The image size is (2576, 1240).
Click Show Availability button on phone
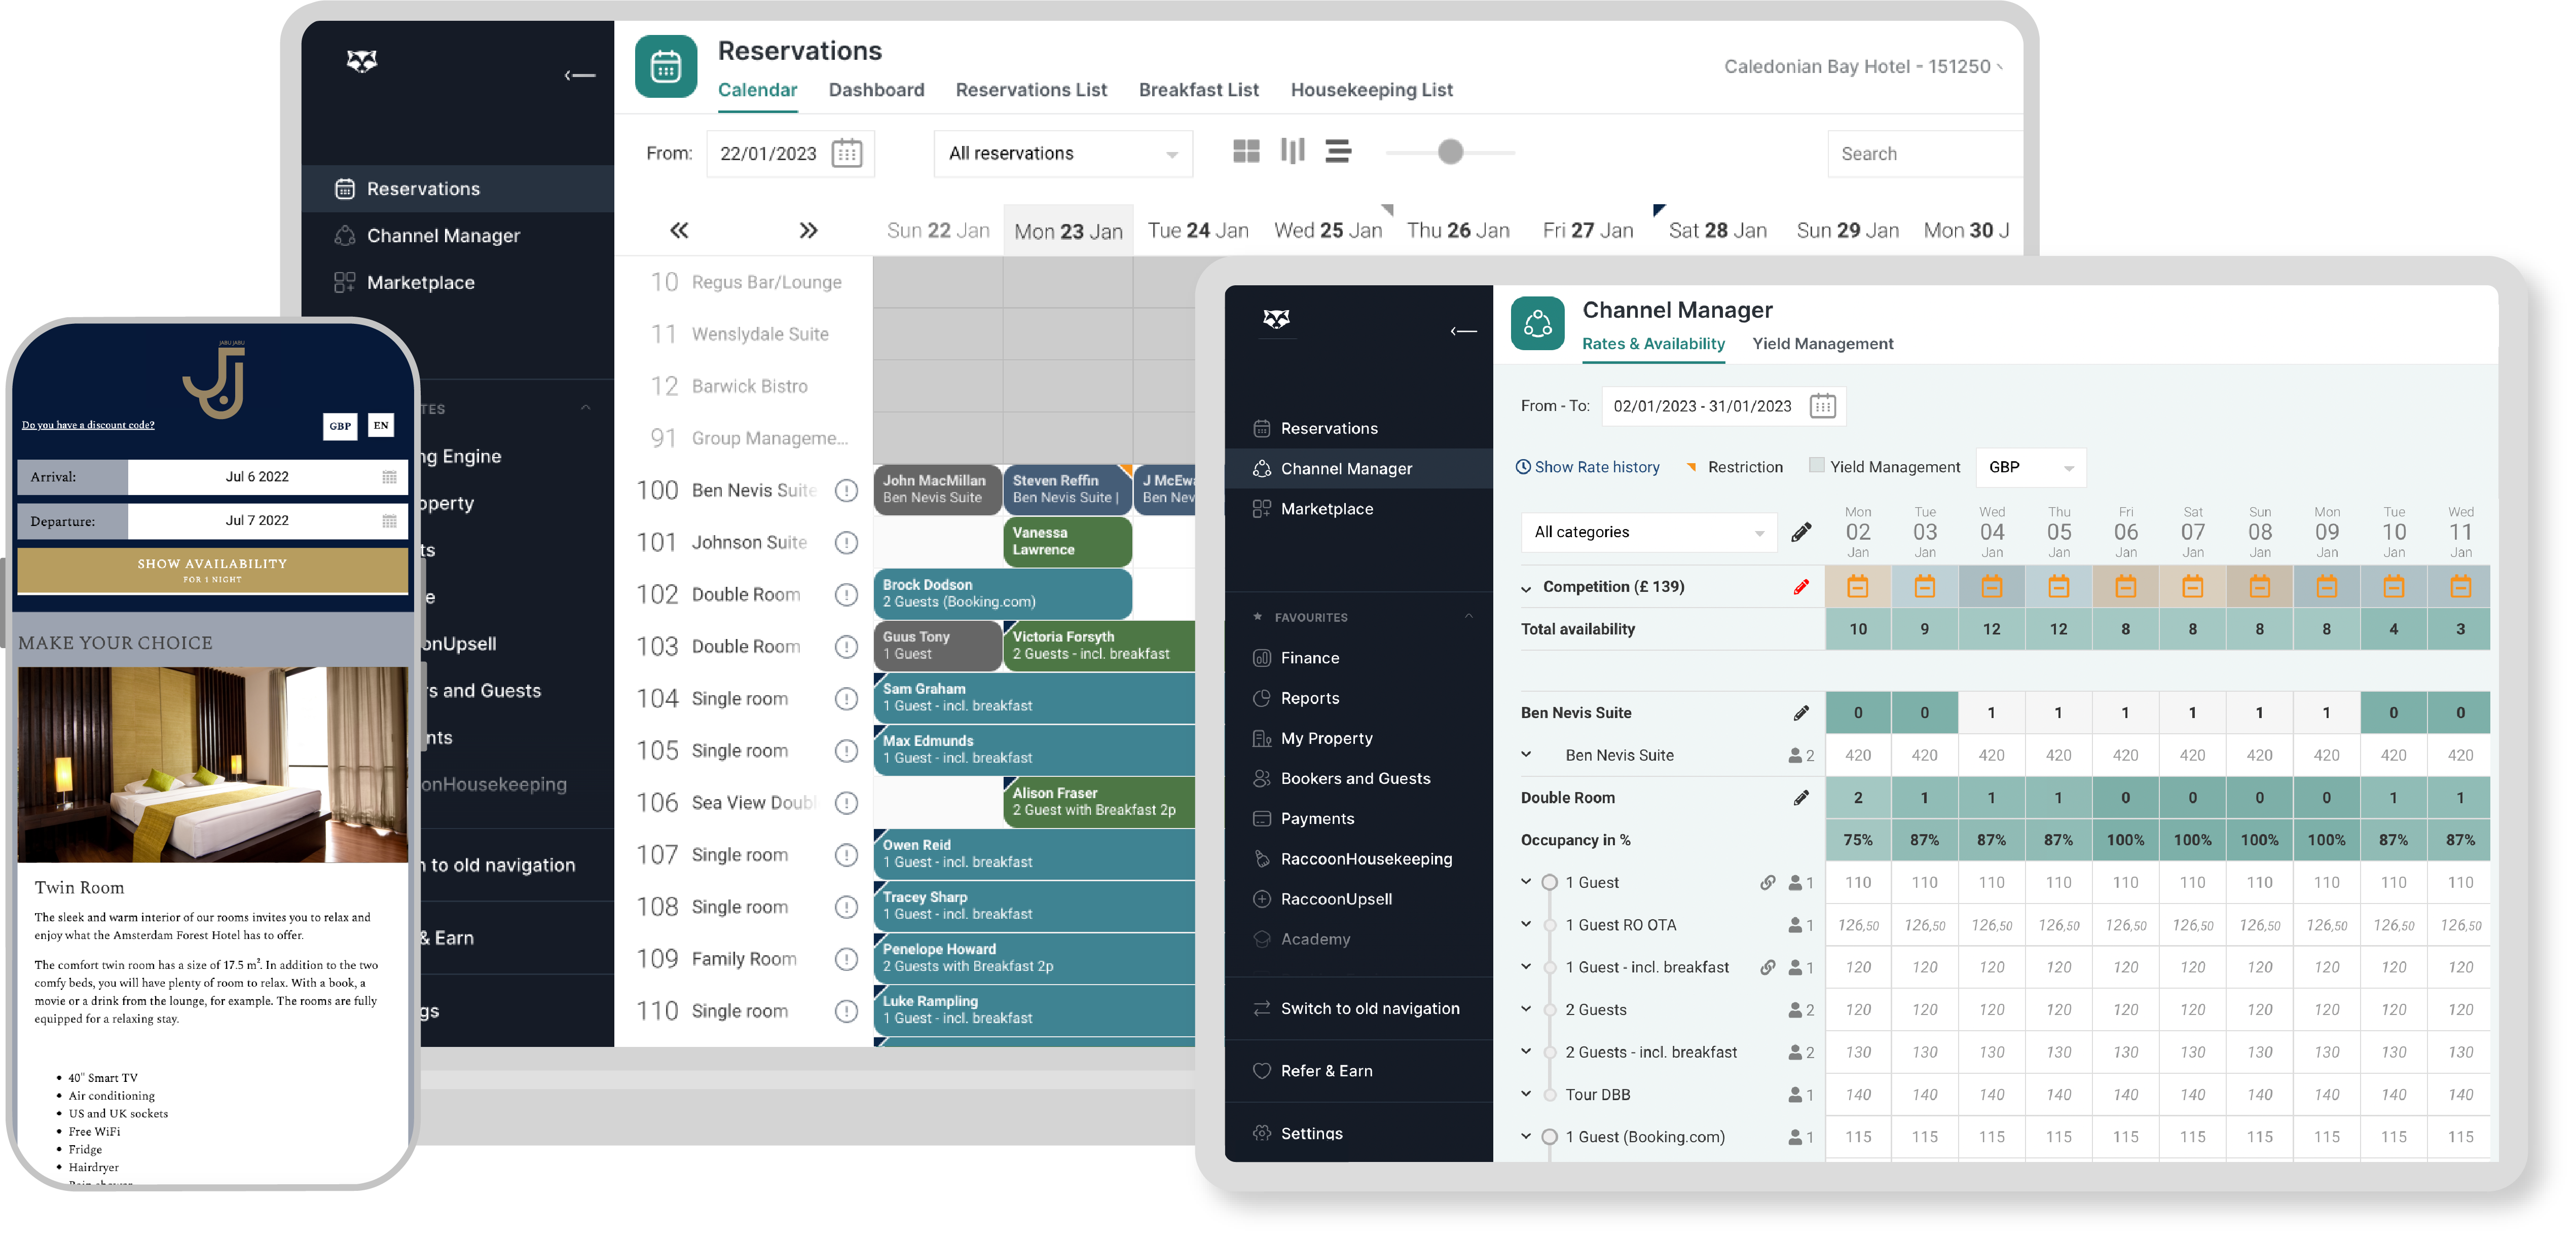212,570
